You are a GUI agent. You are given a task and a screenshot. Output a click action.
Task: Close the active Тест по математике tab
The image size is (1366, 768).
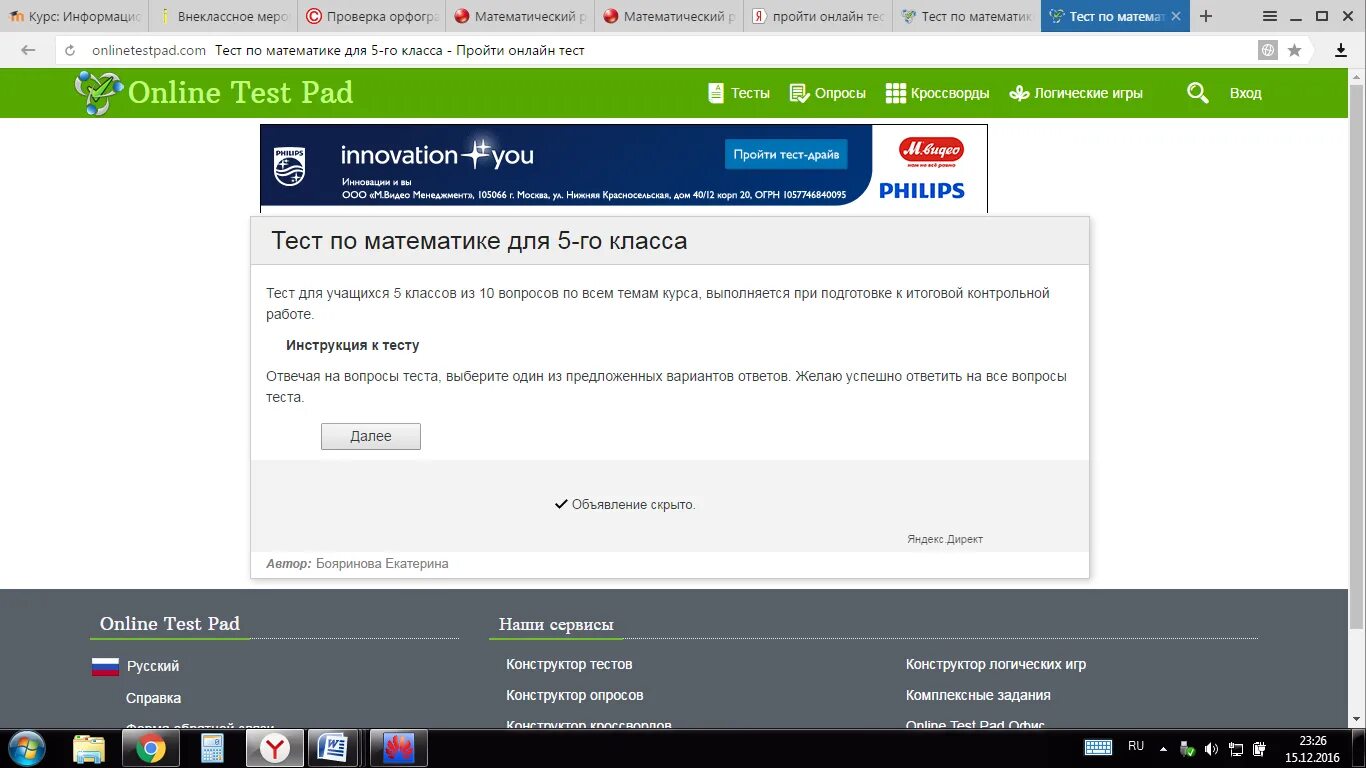point(1176,16)
